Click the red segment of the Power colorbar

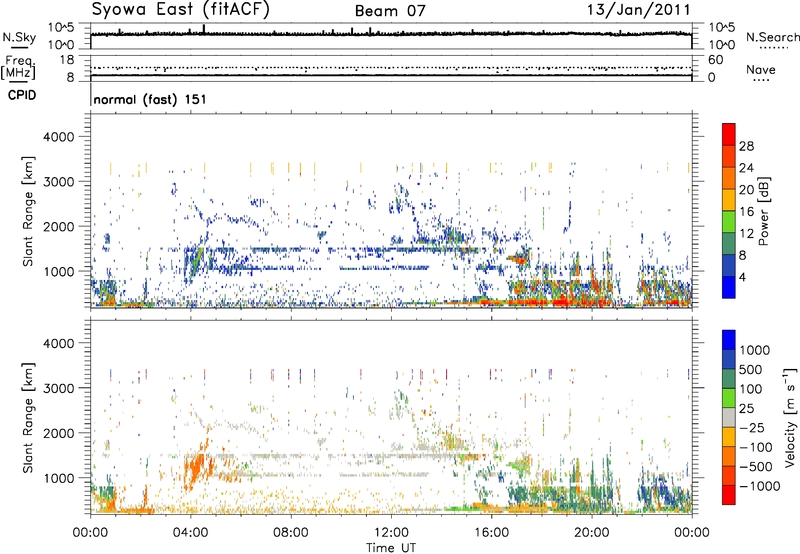click(729, 134)
